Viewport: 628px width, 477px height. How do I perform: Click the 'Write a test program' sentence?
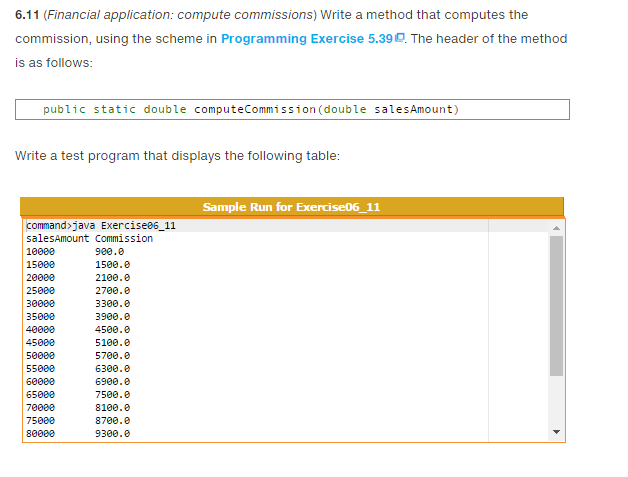[x=177, y=156]
